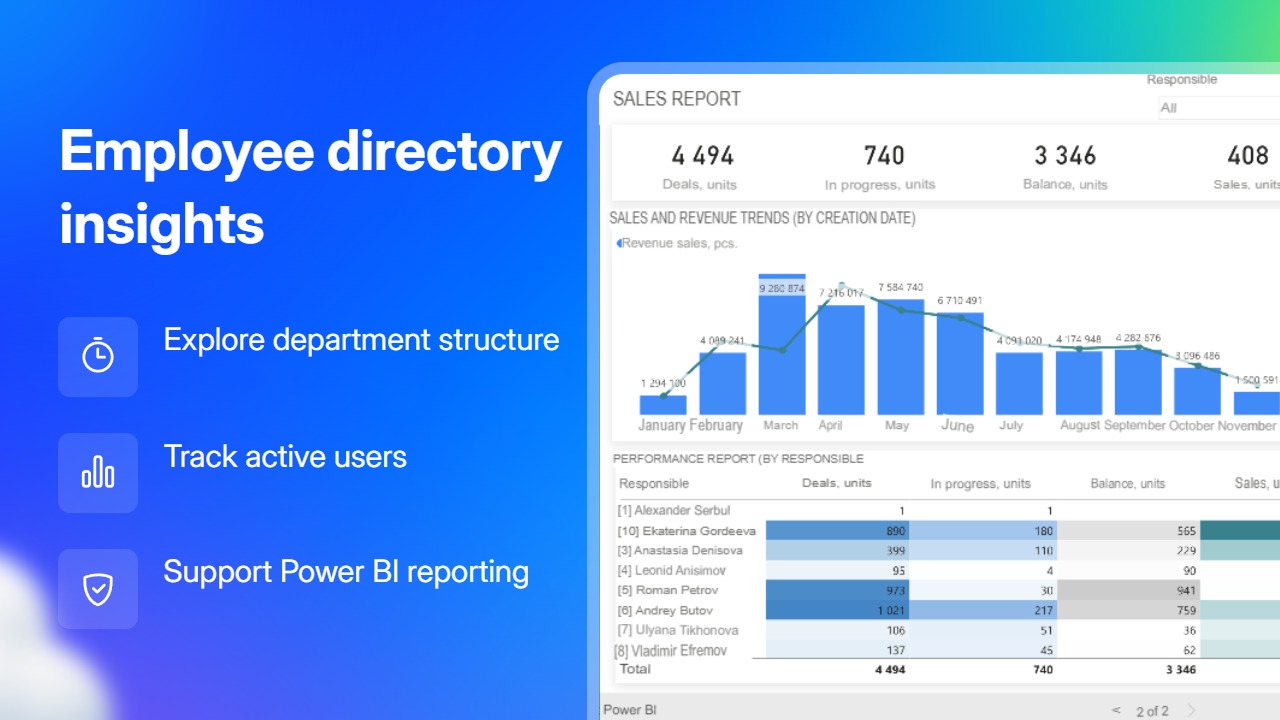Image resolution: width=1280 pixels, height=720 pixels.
Task: Select the Anastasia Denisova table row name
Action: click(680, 551)
